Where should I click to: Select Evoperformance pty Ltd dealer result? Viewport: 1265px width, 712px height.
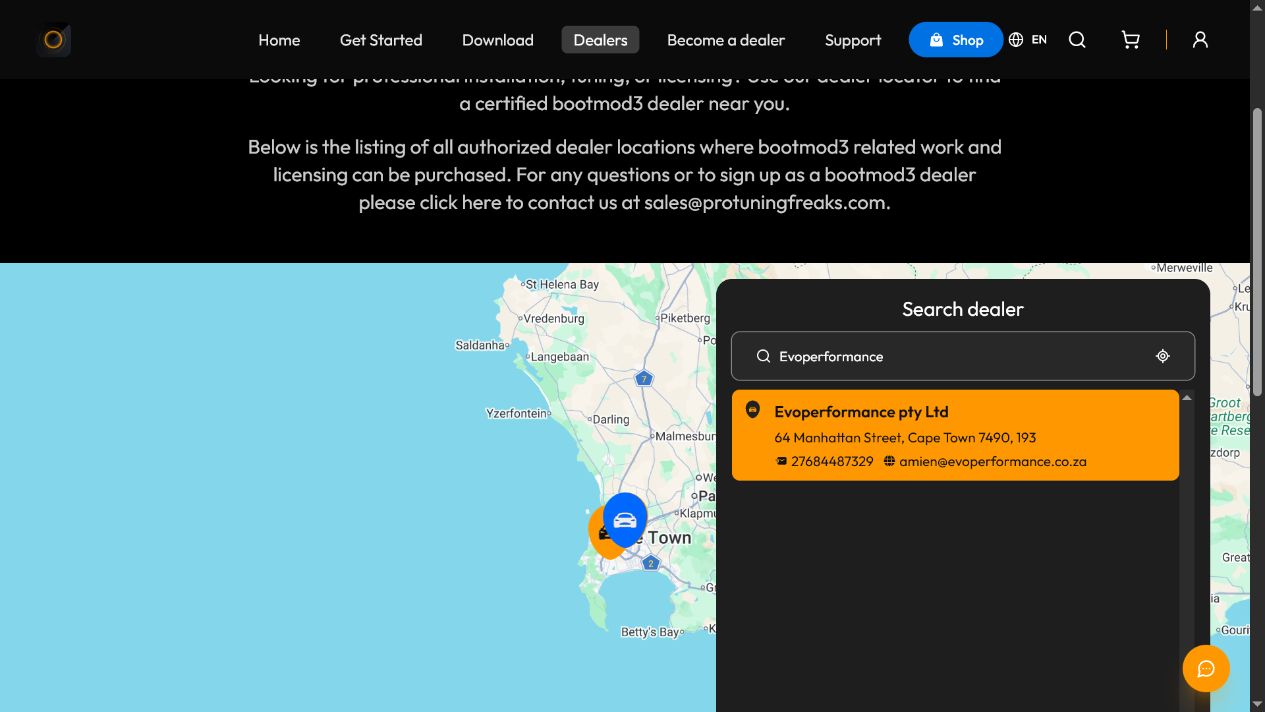pos(955,435)
